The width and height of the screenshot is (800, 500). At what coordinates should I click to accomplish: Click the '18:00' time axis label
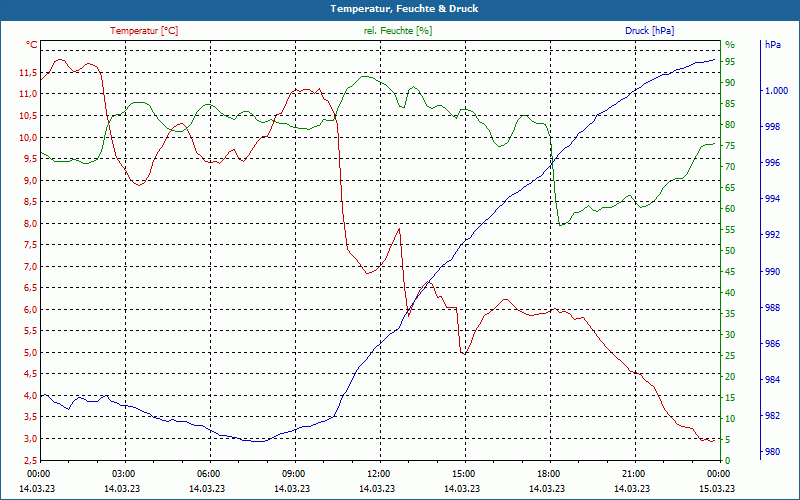click(547, 473)
